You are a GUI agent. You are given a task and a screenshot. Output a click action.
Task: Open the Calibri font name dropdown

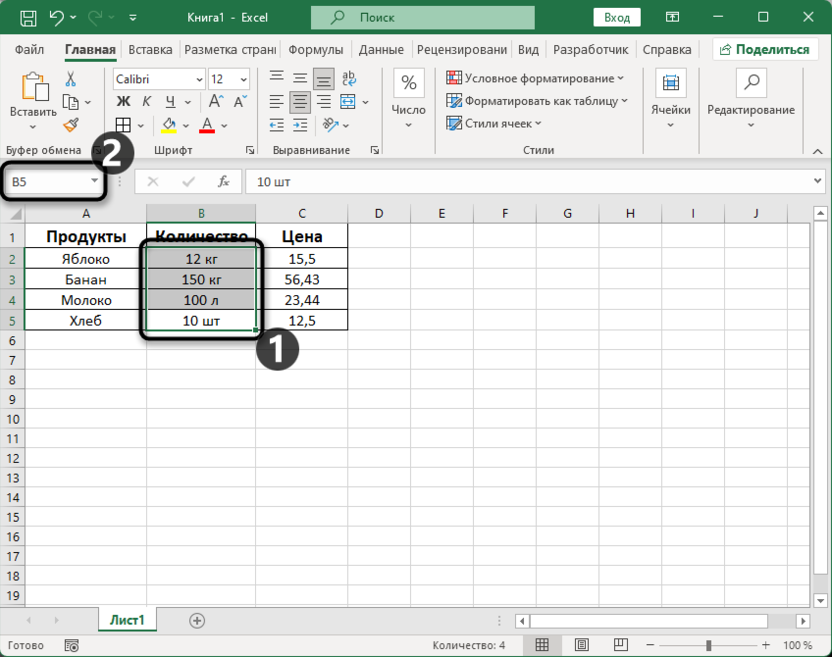pyautogui.click(x=200, y=80)
